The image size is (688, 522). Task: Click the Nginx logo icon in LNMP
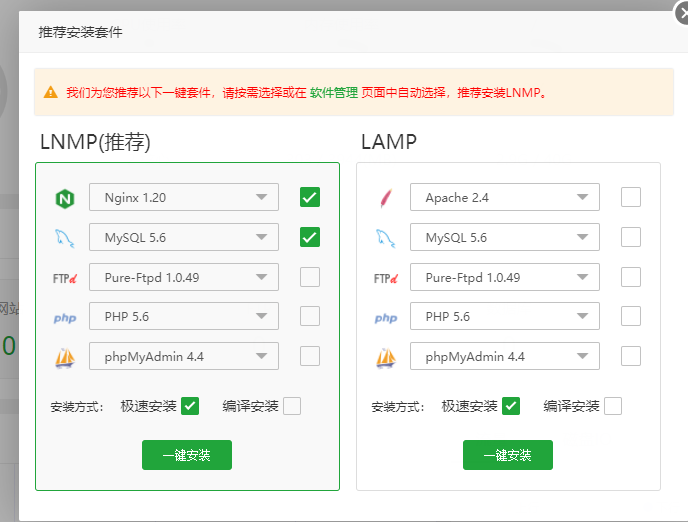[65, 198]
